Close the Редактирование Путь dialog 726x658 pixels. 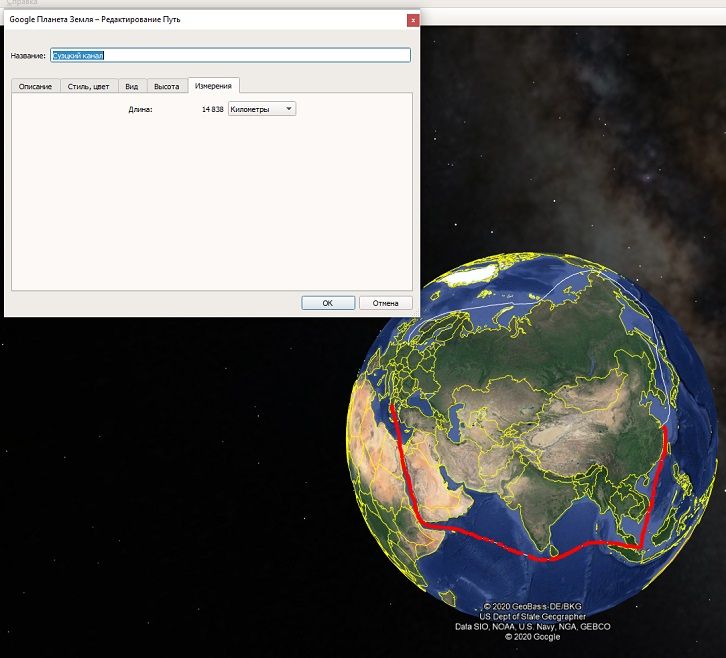[413, 20]
